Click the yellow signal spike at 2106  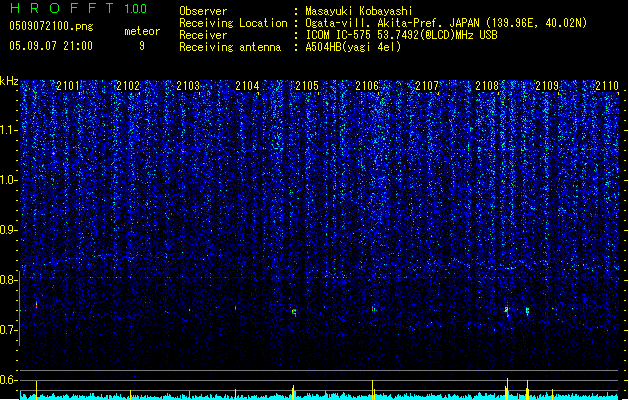coord(373,390)
